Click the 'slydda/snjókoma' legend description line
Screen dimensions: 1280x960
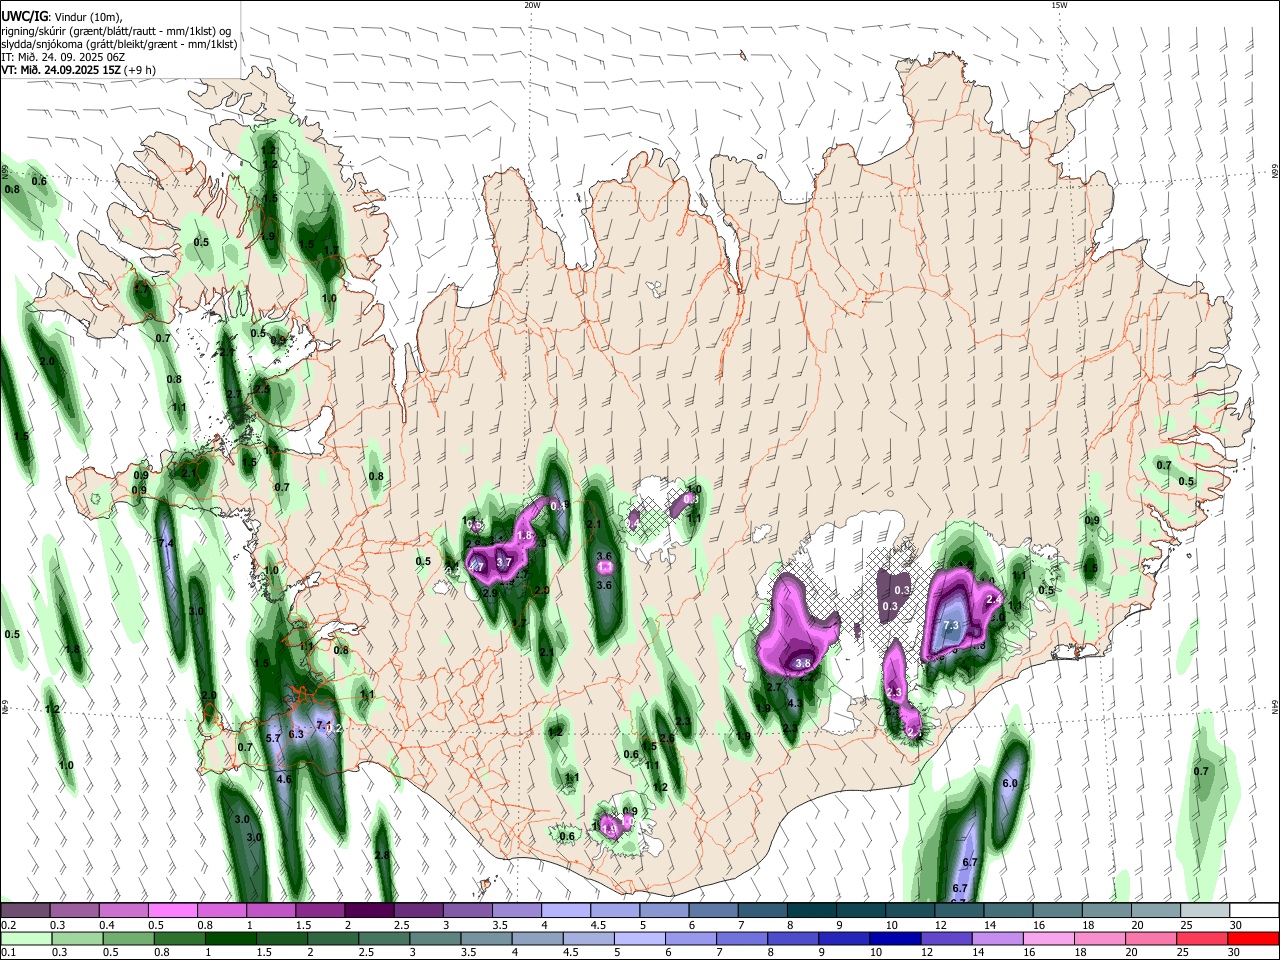pos(119,43)
